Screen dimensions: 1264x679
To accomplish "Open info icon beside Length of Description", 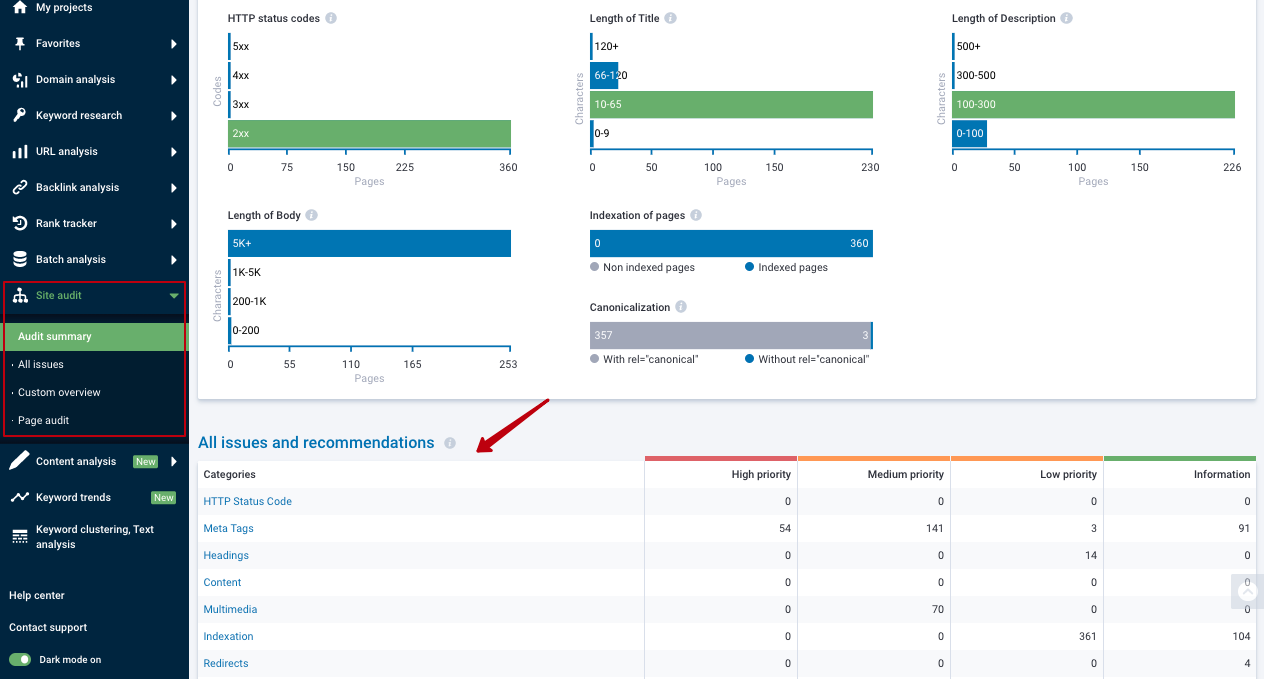I will [1066, 18].
